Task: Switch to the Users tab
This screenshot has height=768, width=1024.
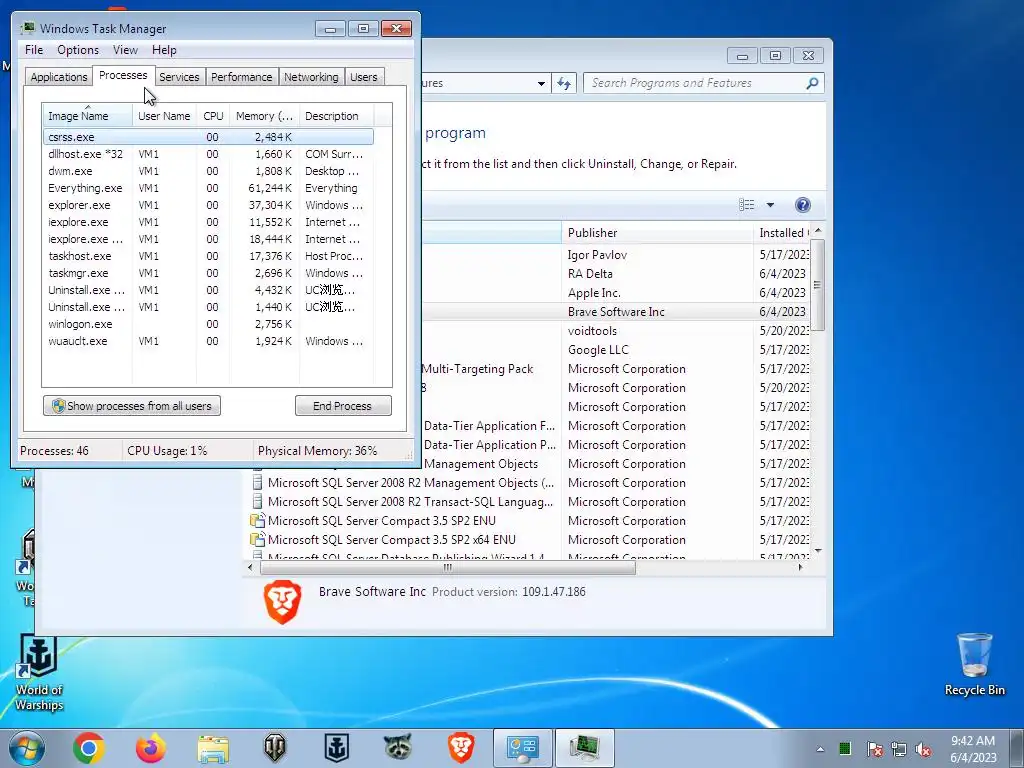Action: click(363, 77)
